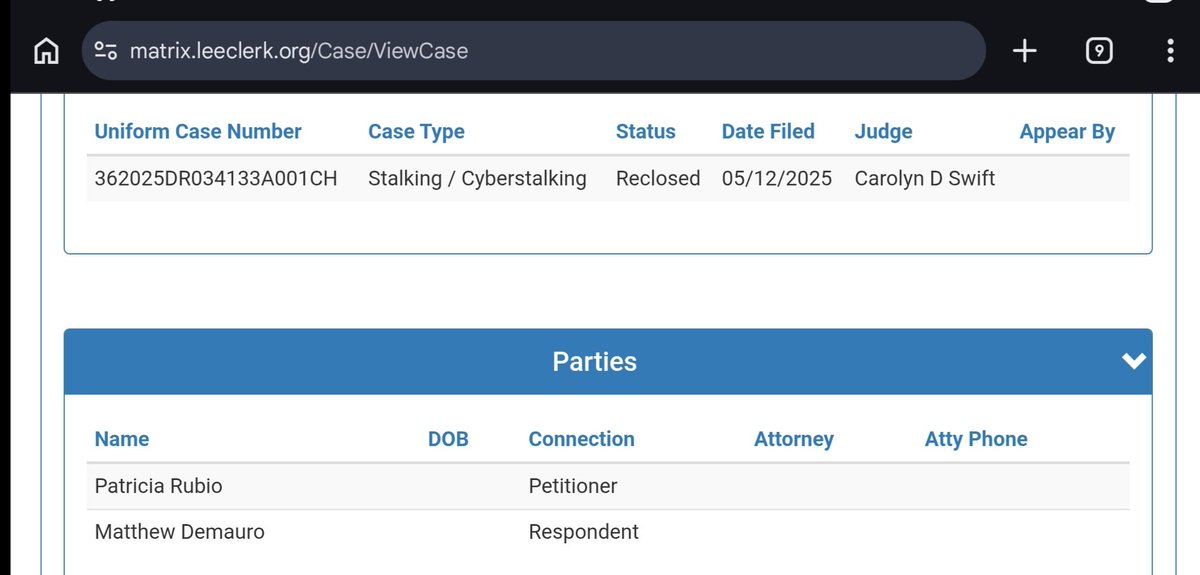Click the Matthew Demauro name cell
This screenshot has width=1200, height=575.
[x=179, y=532]
